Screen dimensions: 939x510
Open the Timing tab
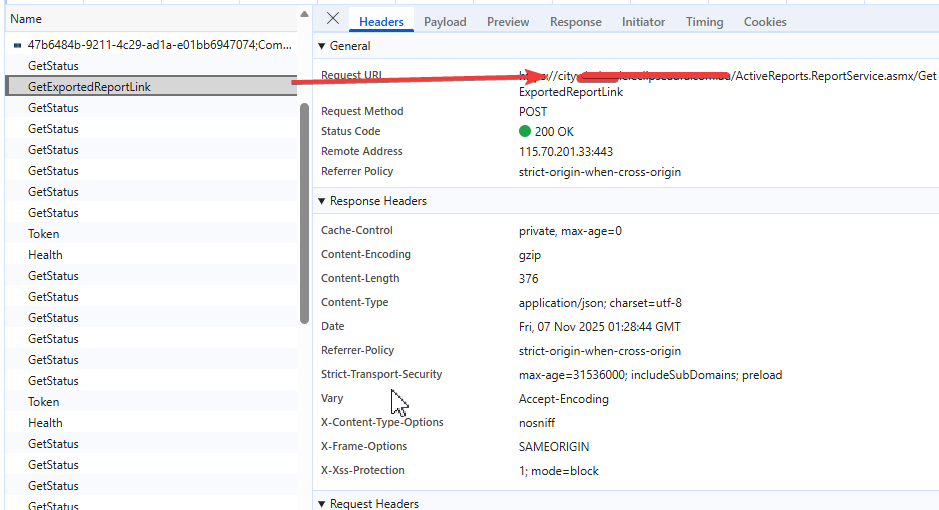pyautogui.click(x=704, y=22)
